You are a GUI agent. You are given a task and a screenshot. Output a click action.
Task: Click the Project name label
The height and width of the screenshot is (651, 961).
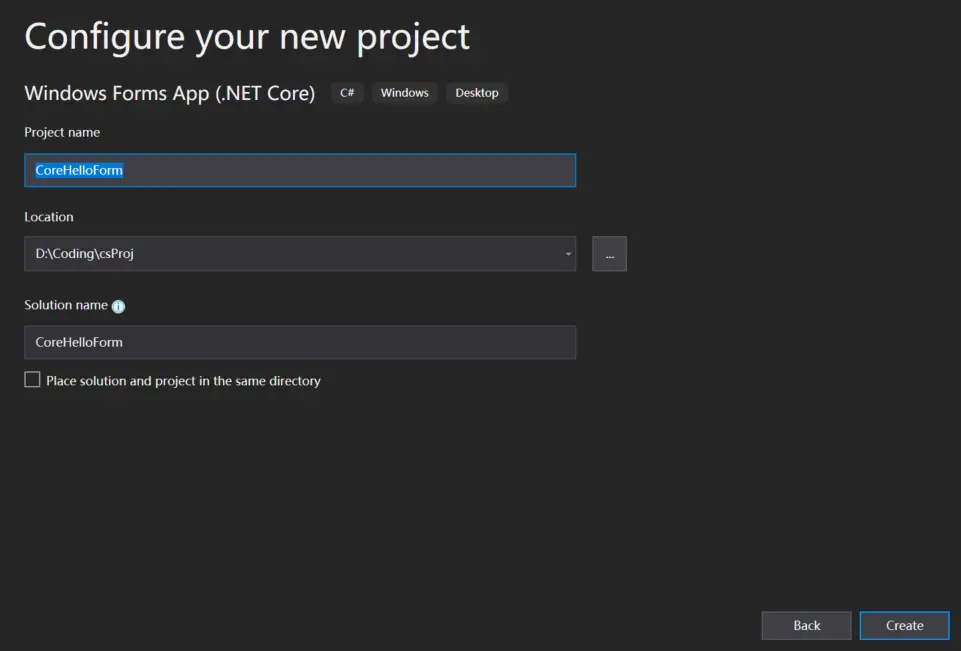tap(62, 132)
